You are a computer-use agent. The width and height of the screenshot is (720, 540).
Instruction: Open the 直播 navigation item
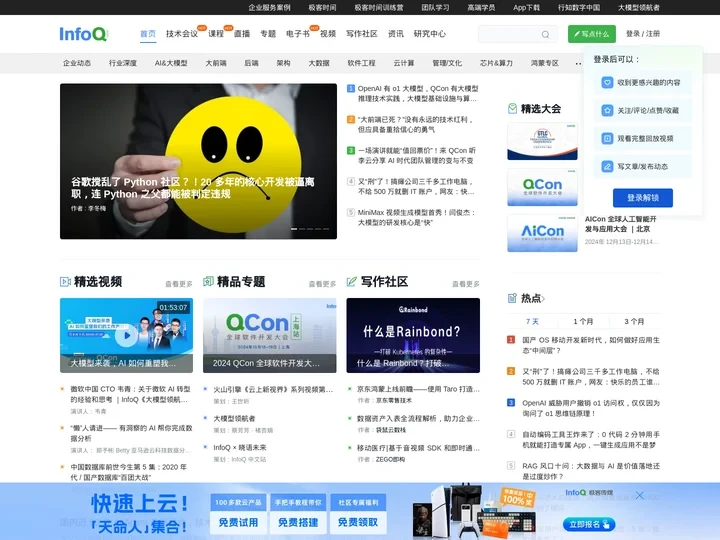click(242, 34)
